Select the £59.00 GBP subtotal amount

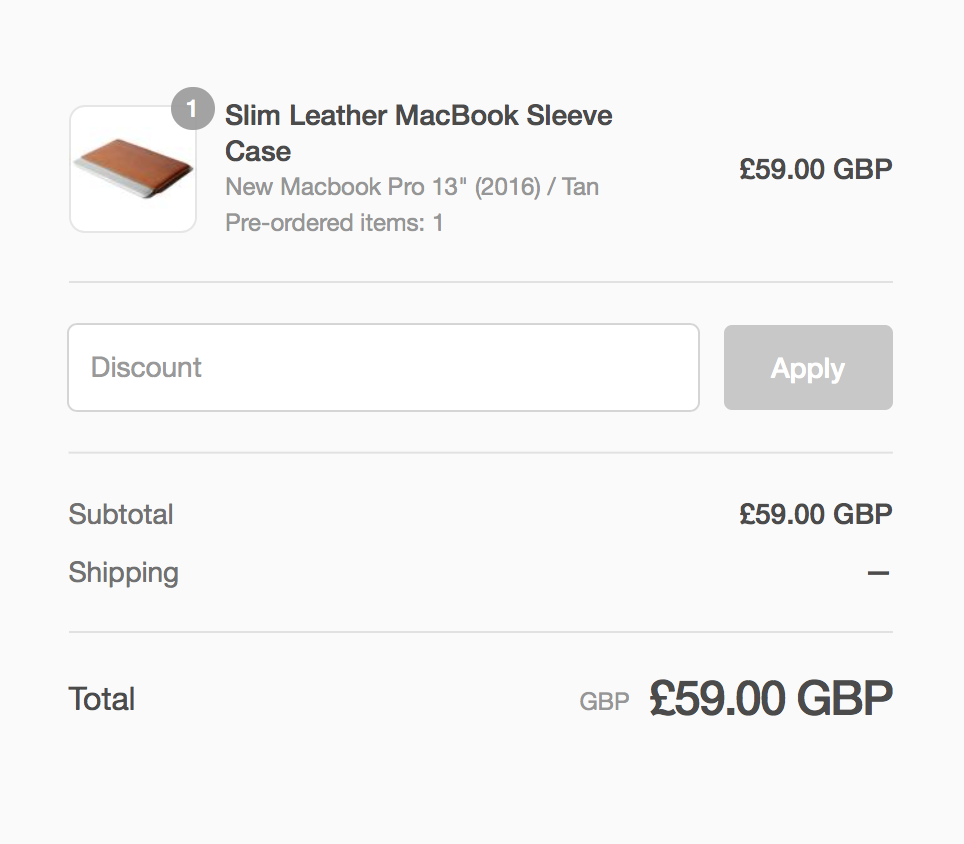(815, 514)
